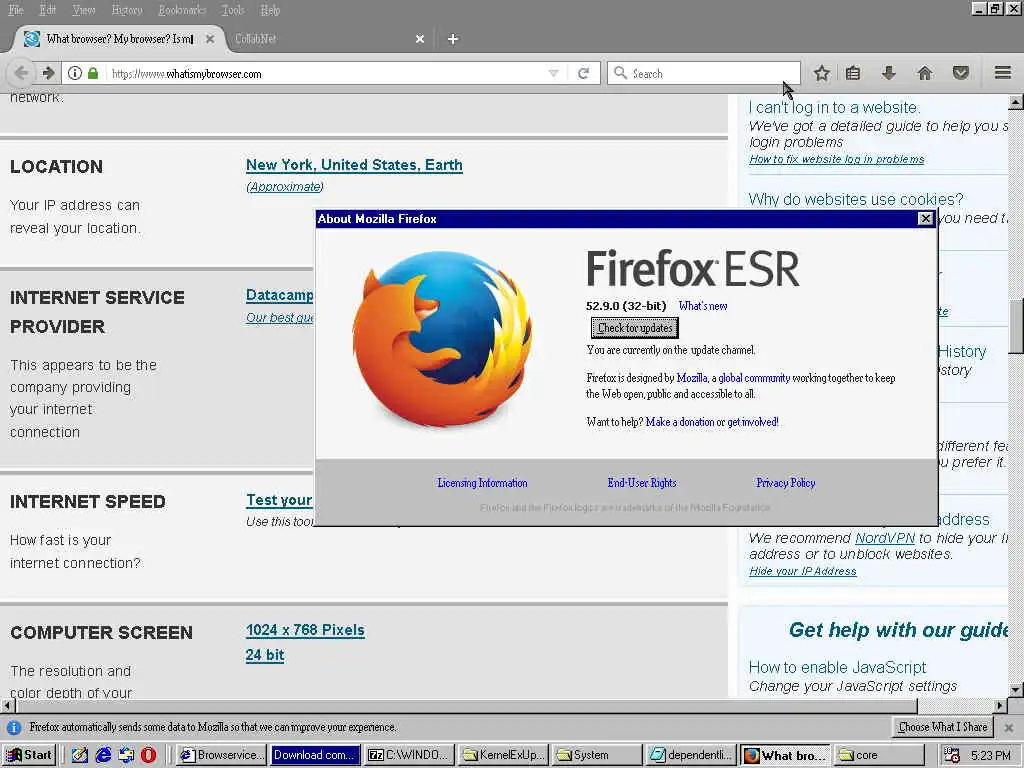Click Hide your IP Address link
This screenshot has width=1024, height=768.
[x=803, y=571]
